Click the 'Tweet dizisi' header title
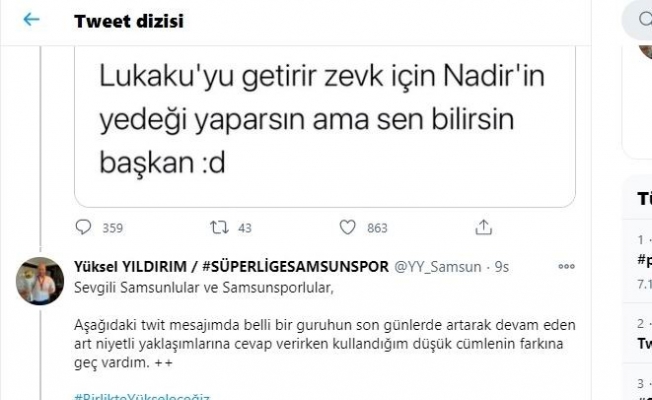The image size is (652, 400). [129, 20]
